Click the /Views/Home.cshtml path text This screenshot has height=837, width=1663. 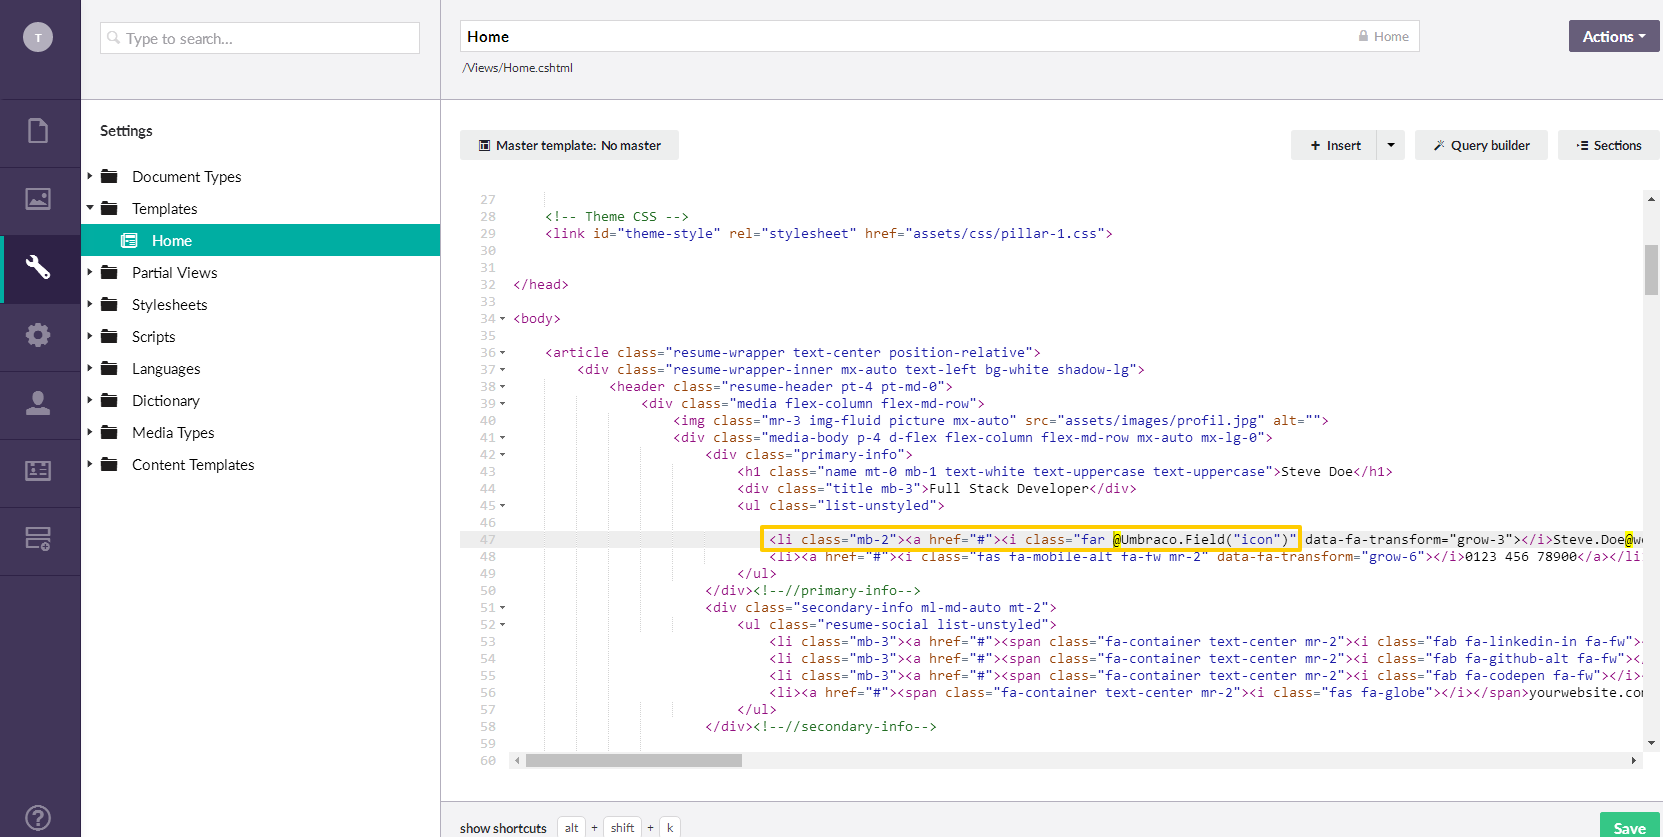[x=517, y=68]
